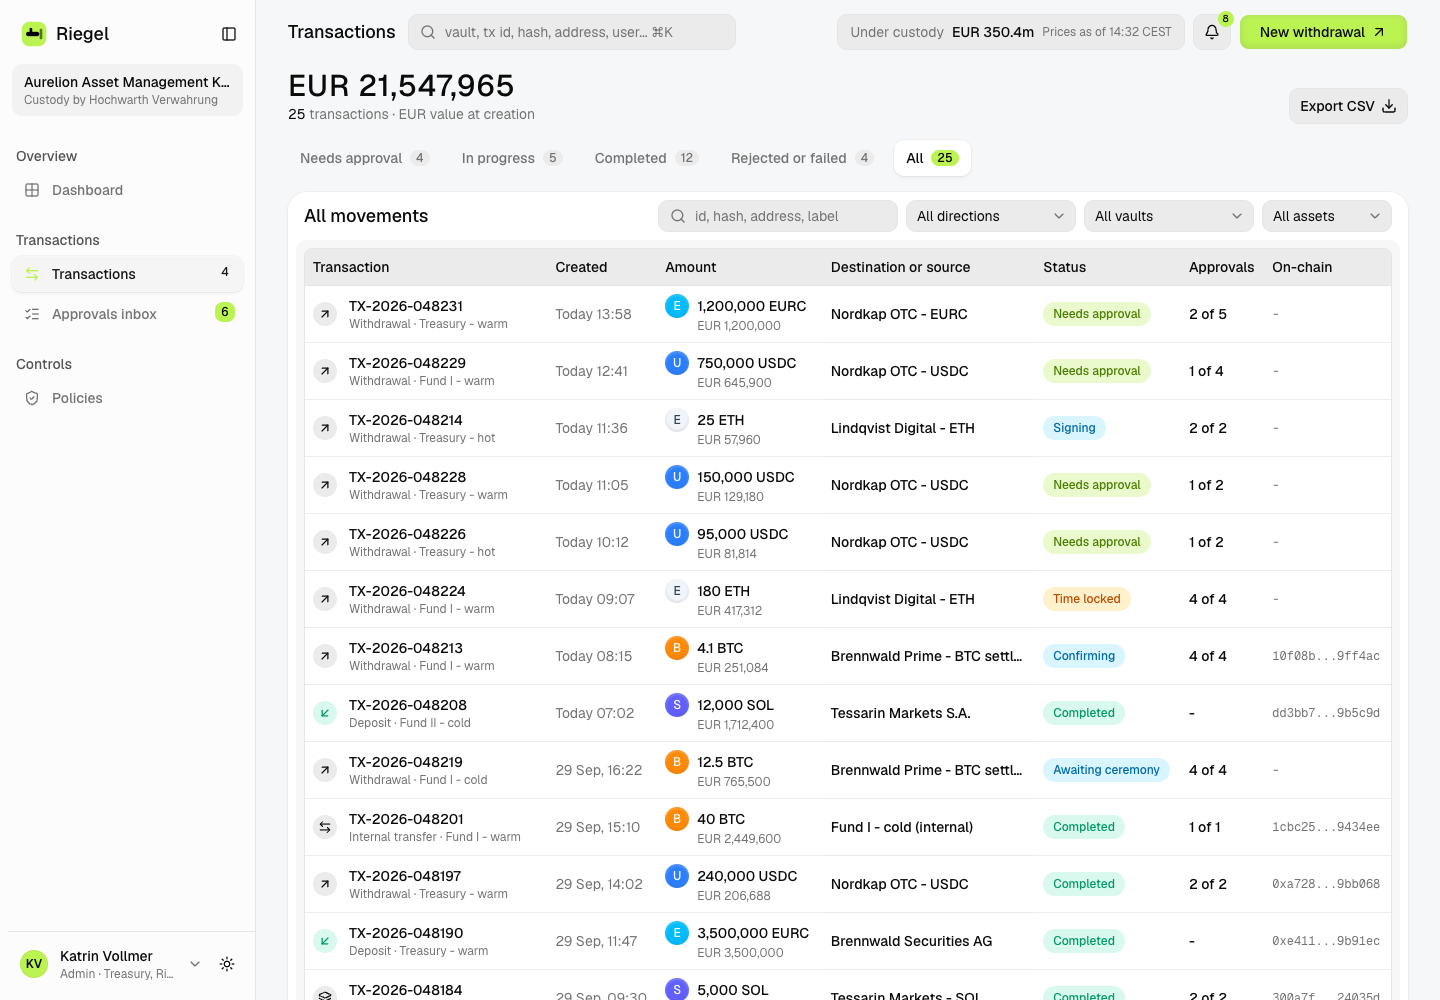Viewport: 1440px width, 1000px height.
Task: Open Dashboard in the sidebar
Action: 127,190
